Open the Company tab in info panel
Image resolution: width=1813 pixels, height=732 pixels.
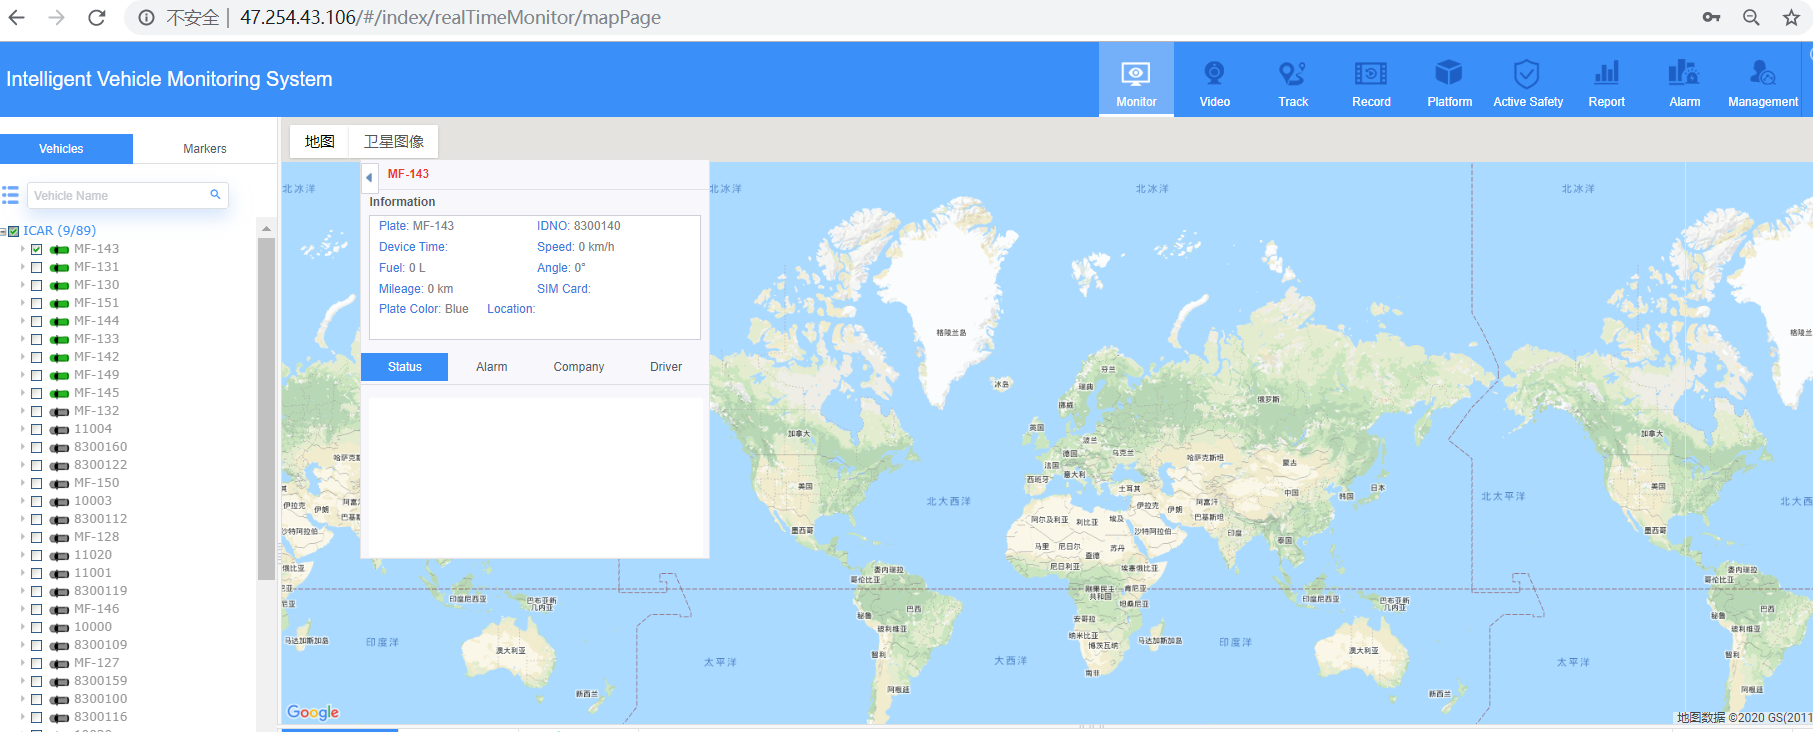(579, 367)
